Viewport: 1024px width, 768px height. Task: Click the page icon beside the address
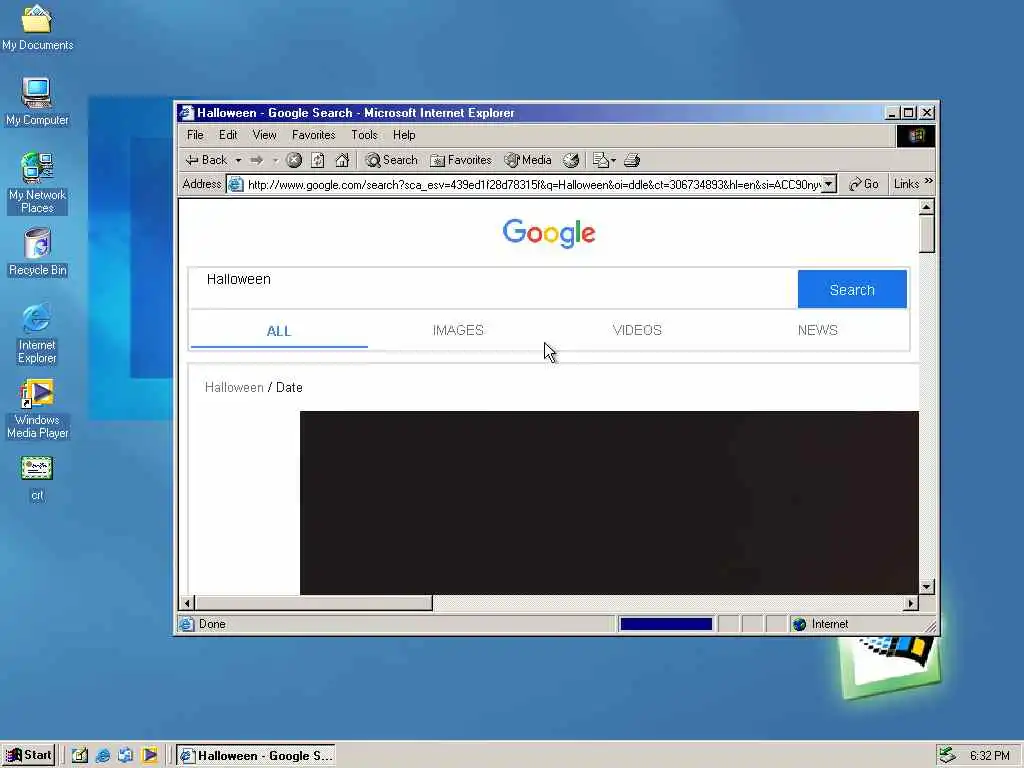point(236,185)
